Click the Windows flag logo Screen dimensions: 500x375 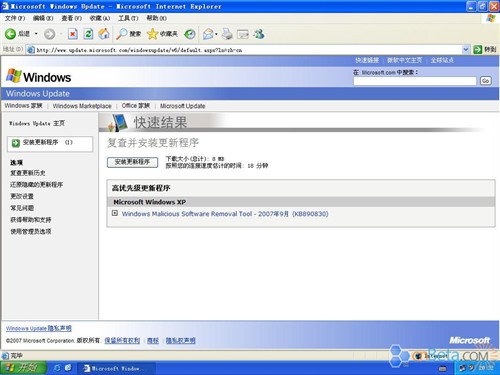(14, 76)
